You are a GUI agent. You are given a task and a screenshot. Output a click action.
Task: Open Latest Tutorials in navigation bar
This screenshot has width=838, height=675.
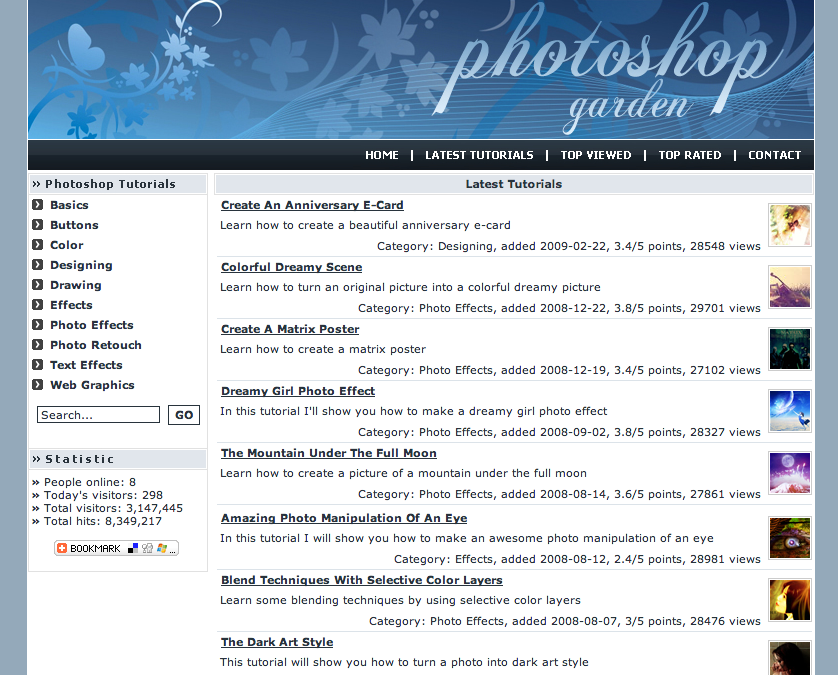pyautogui.click(x=479, y=155)
